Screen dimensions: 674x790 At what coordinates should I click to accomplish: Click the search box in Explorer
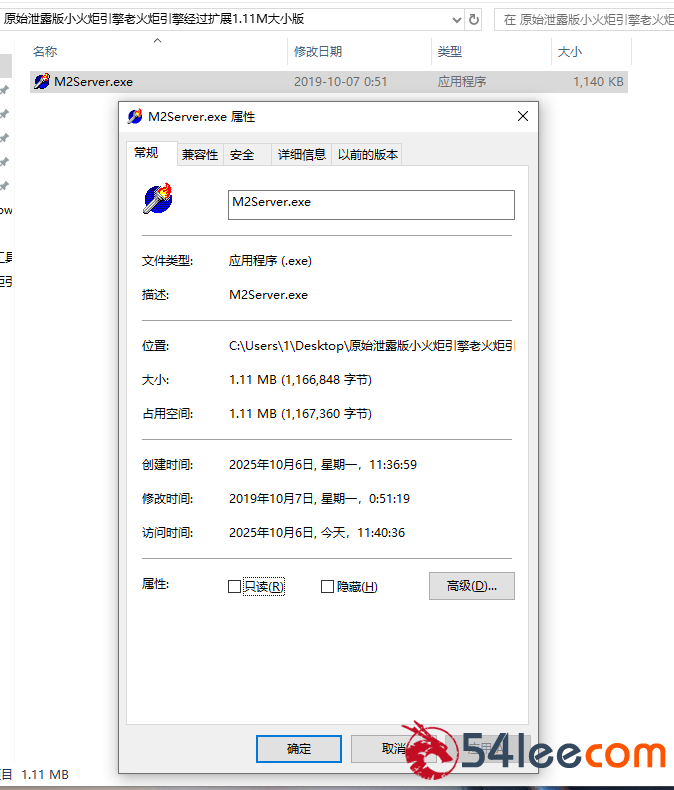pos(584,19)
